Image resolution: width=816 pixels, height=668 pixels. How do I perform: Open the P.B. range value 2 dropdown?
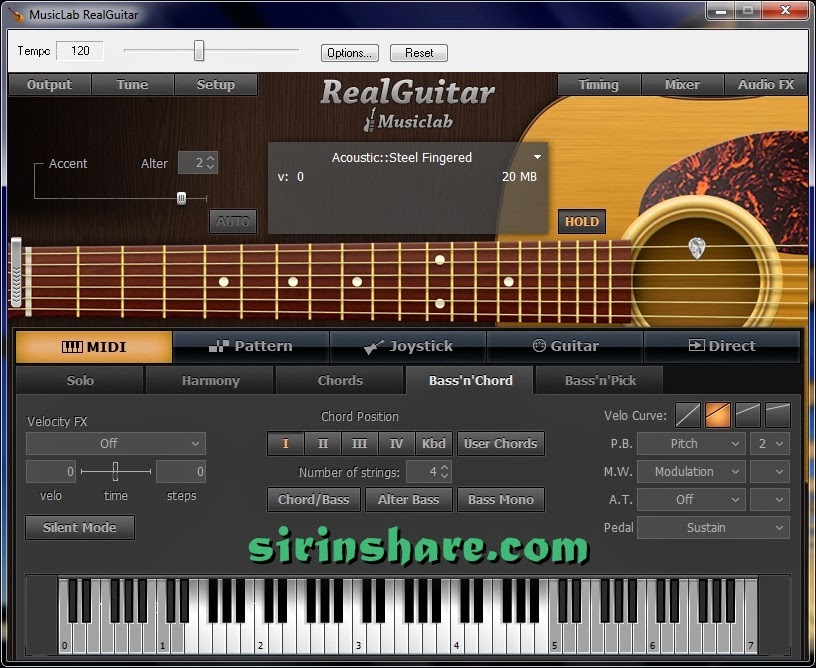(770, 444)
